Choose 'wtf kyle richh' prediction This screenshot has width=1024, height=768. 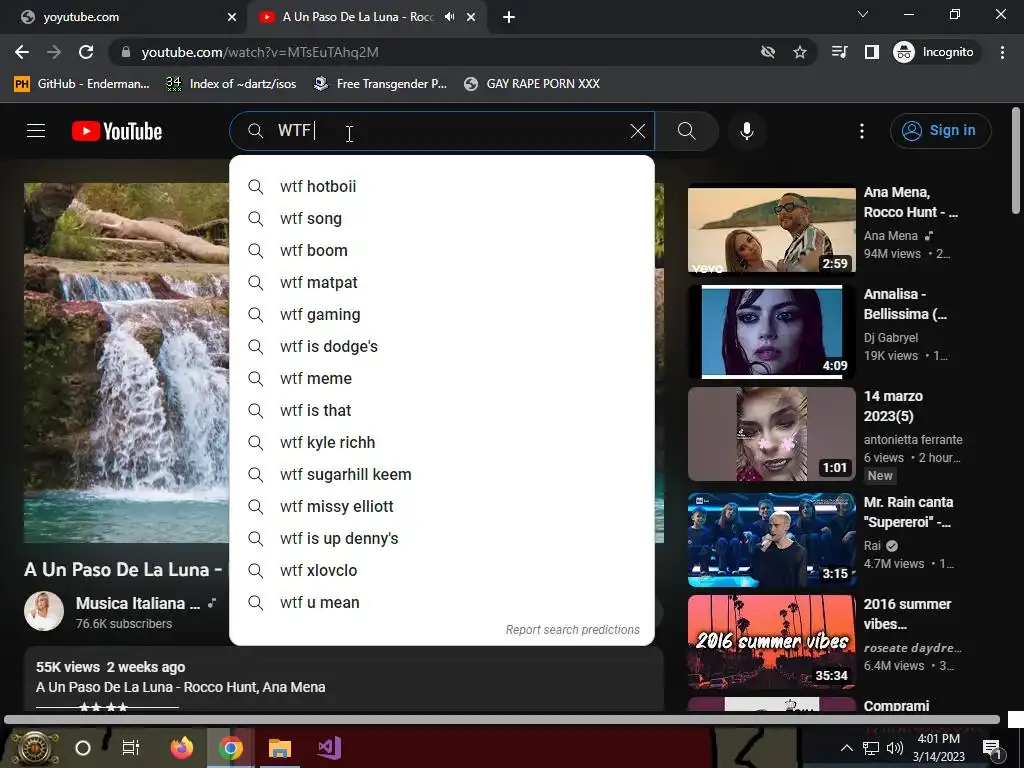[441, 443]
